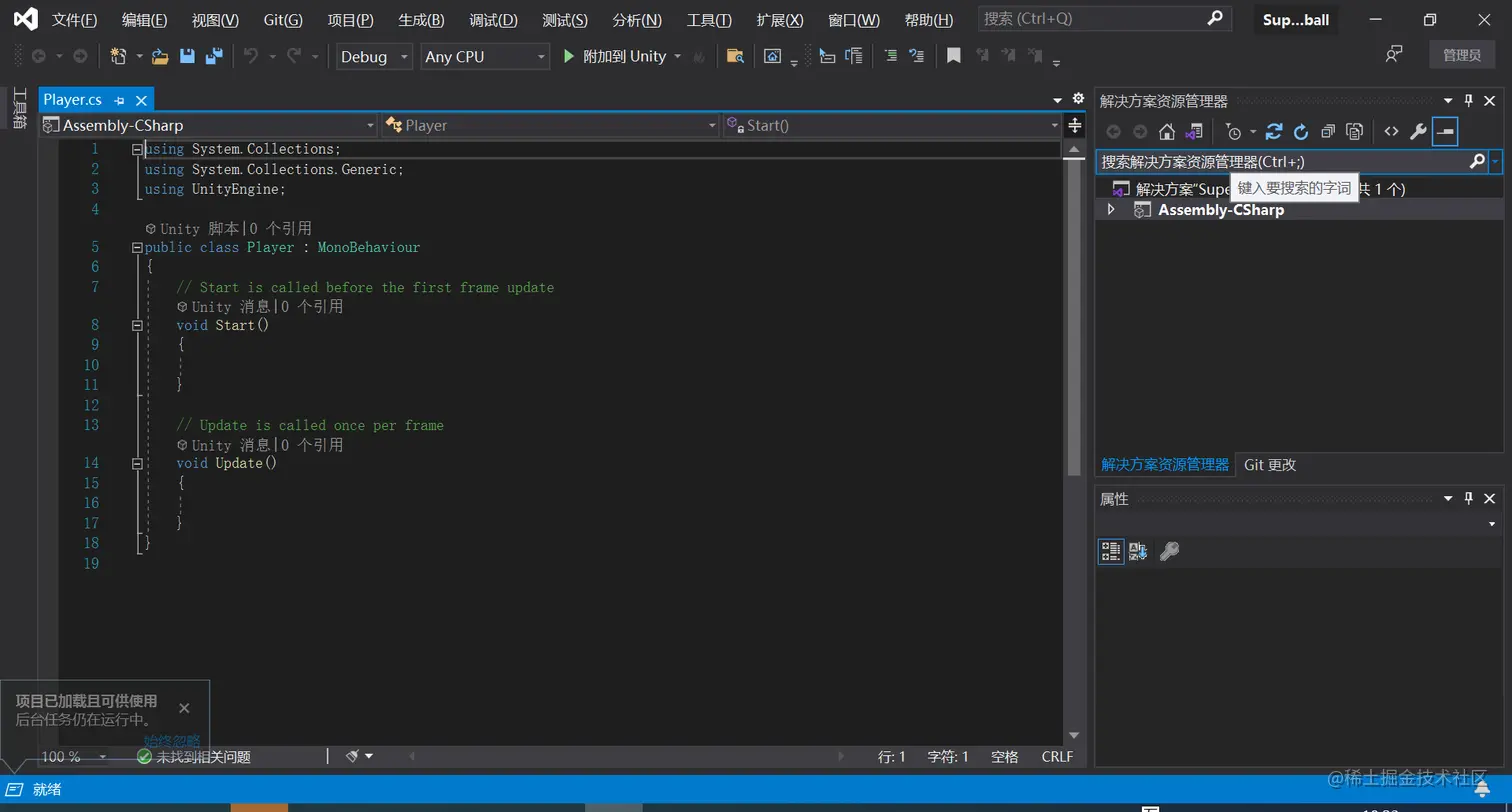Click the Categorized icon in the Properties panel
This screenshot has height=812, width=1512.
tap(1111, 551)
